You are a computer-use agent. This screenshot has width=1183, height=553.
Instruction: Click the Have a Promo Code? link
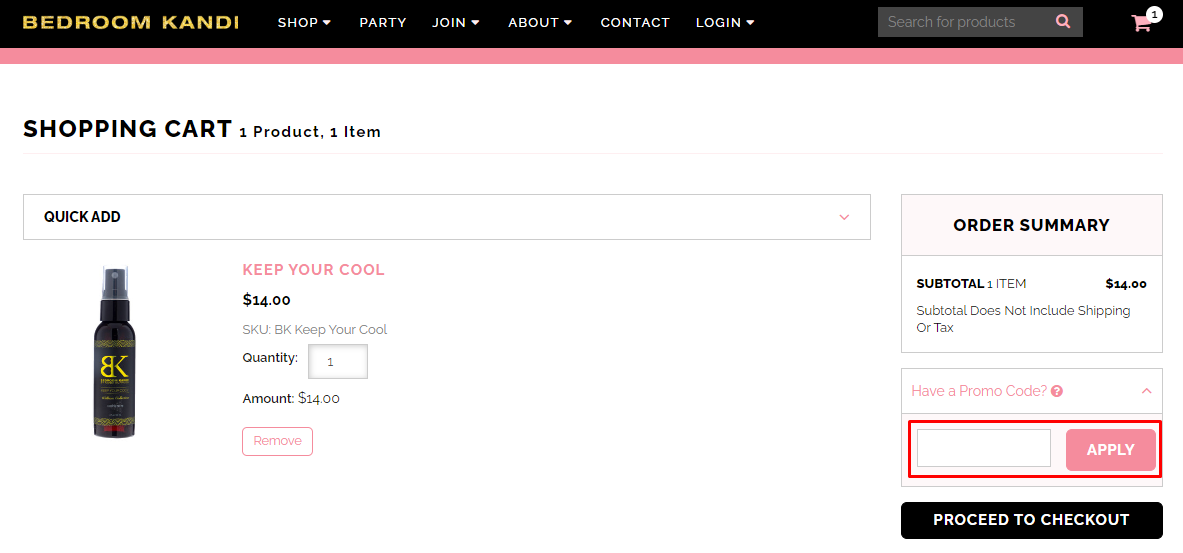click(979, 391)
